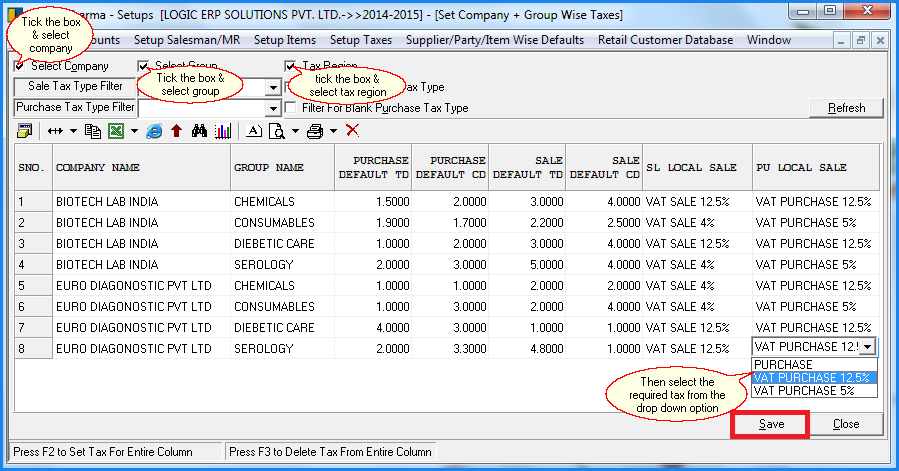Click the printer icon

(x=315, y=131)
